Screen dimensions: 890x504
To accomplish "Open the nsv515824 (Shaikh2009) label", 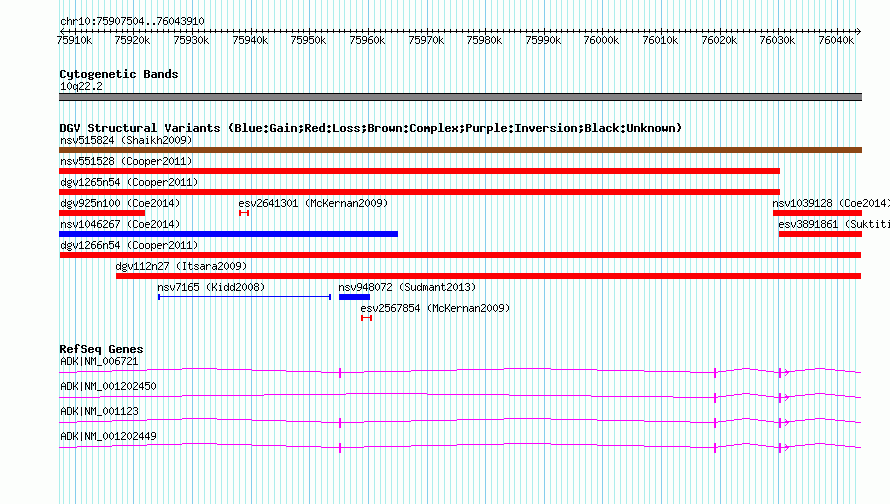I will pyautogui.click(x=126, y=140).
